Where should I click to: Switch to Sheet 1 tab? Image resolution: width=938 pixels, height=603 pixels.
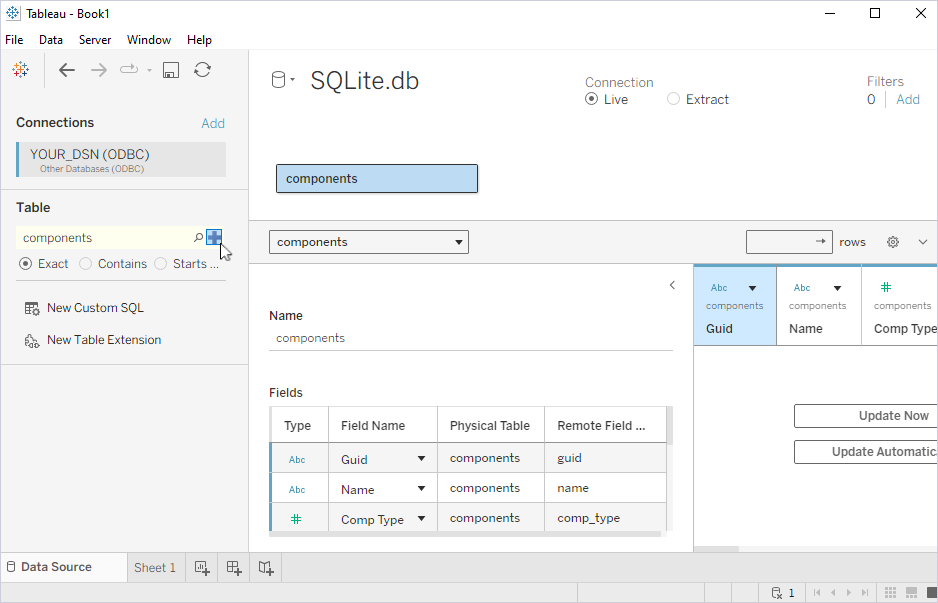pyautogui.click(x=155, y=567)
